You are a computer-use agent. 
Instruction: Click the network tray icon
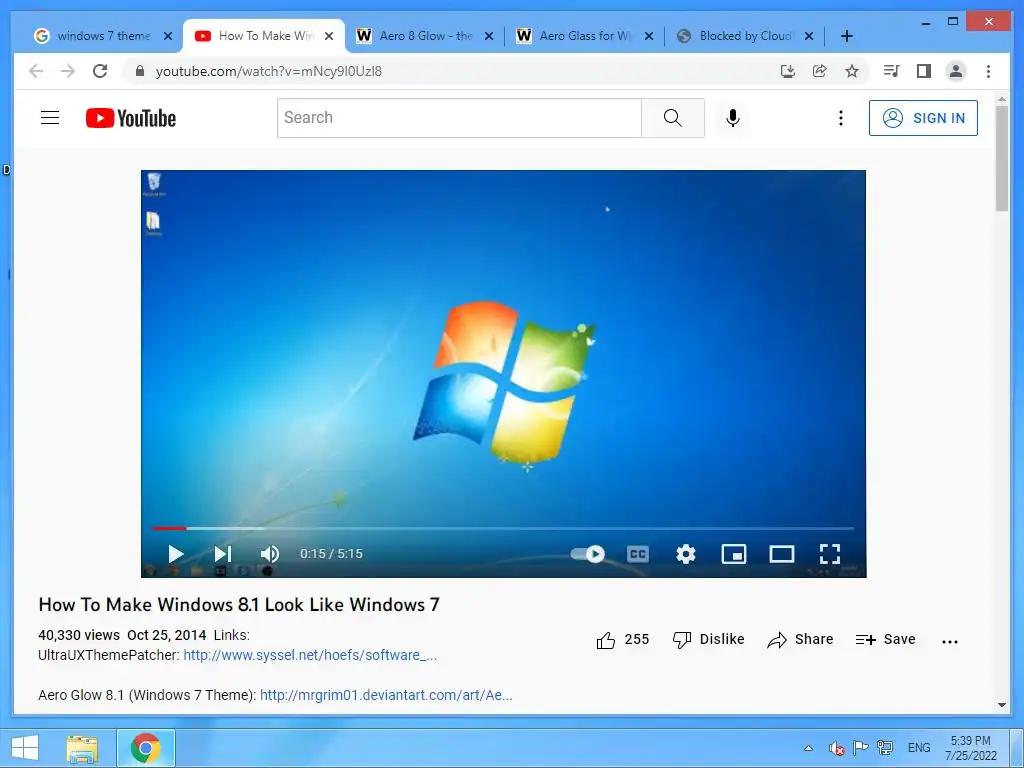885,748
